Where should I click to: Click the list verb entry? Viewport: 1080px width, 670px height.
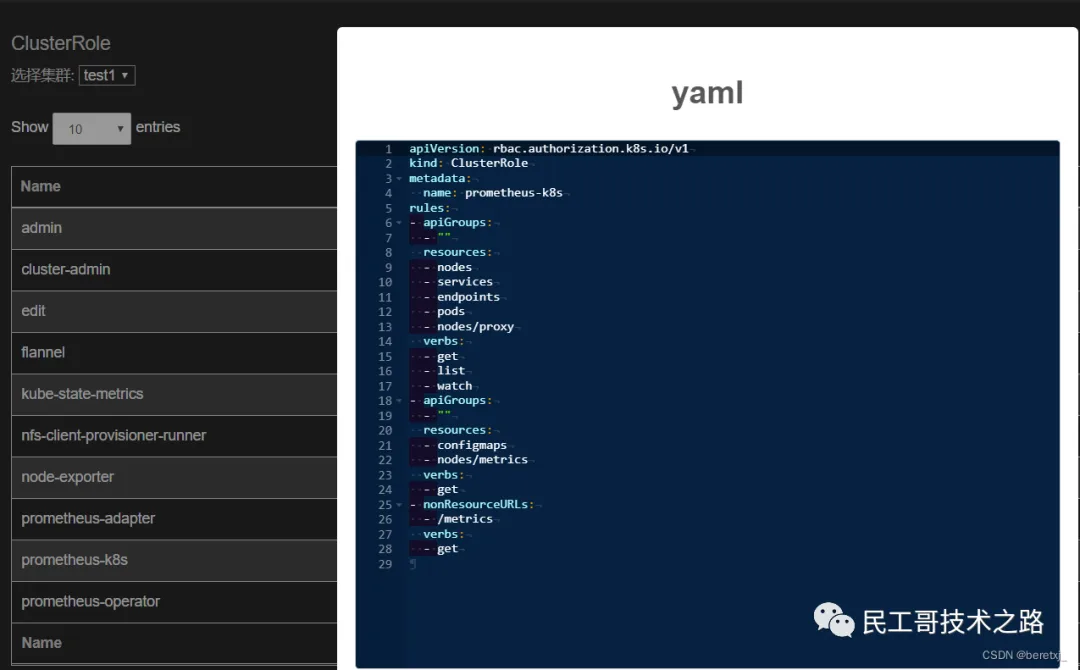[x=450, y=371]
